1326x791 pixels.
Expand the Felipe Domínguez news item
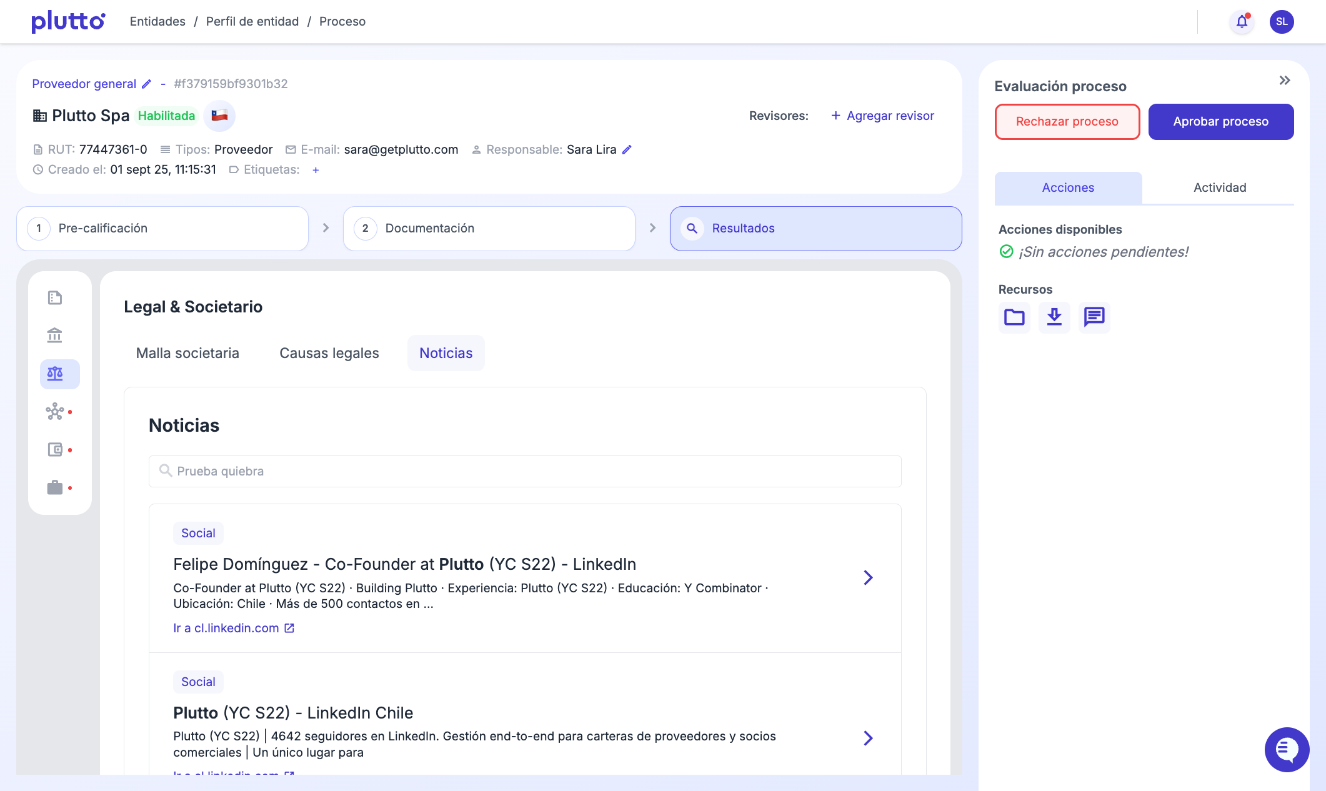[x=868, y=578]
